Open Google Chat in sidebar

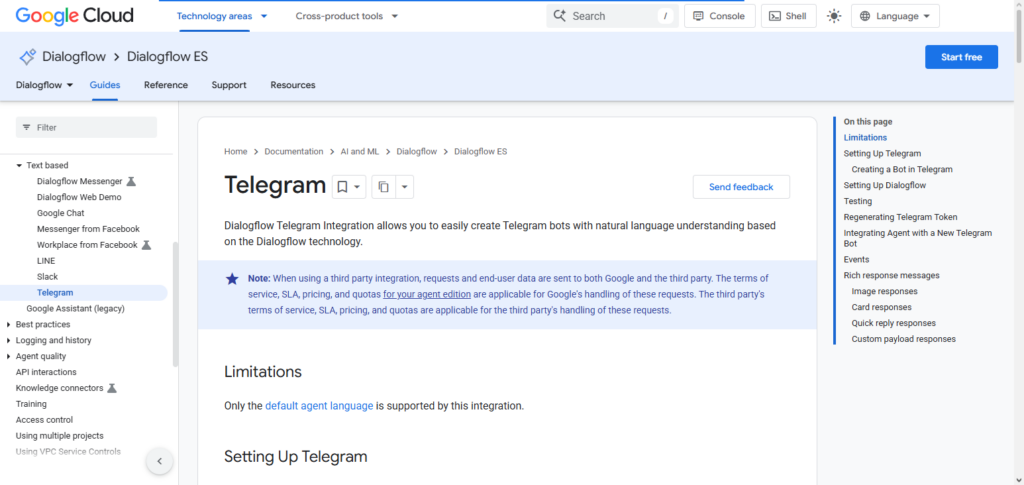(61, 213)
